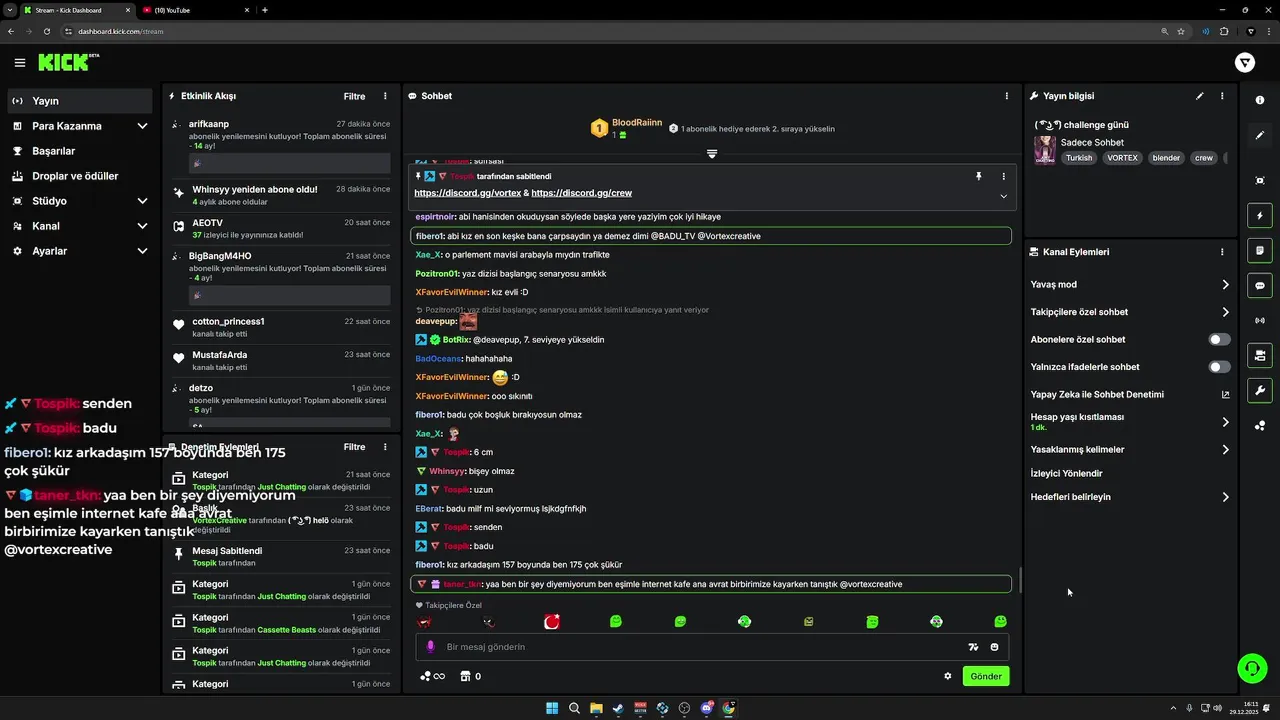Screen dimensions: 1280x720
Task: Switch to the YouTube browser tab
Action: [195, 10]
